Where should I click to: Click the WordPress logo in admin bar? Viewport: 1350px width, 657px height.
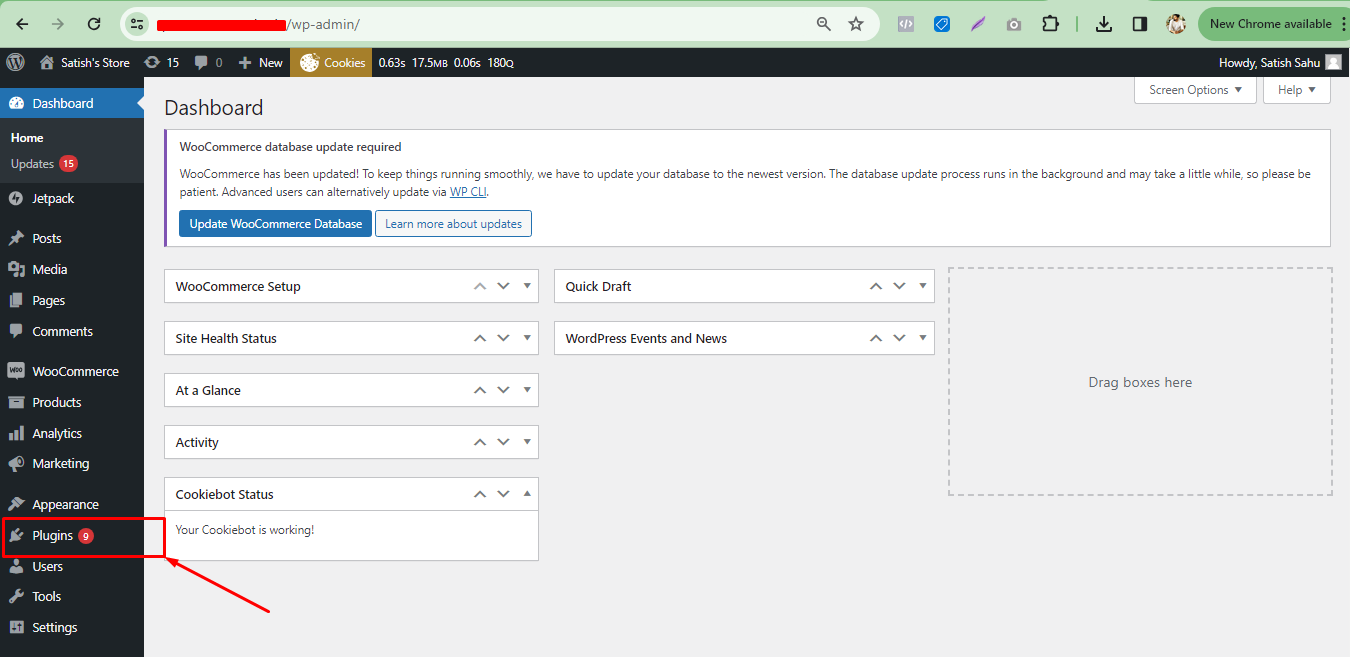pyautogui.click(x=15, y=62)
